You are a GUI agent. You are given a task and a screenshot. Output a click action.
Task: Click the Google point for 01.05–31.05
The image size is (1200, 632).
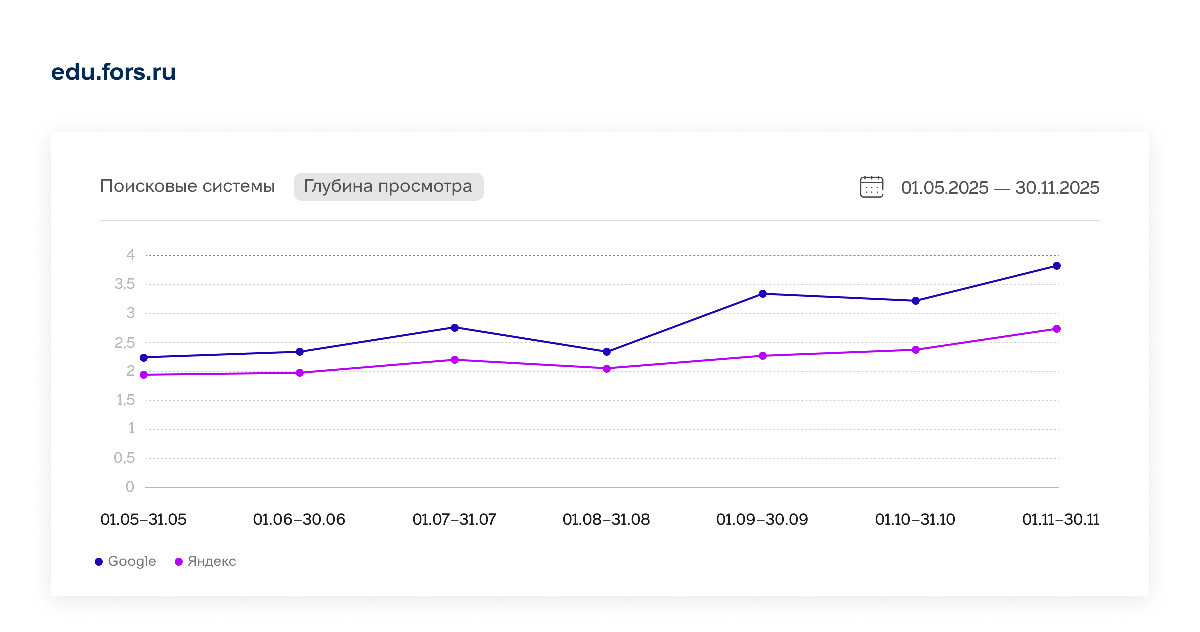pos(144,358)
